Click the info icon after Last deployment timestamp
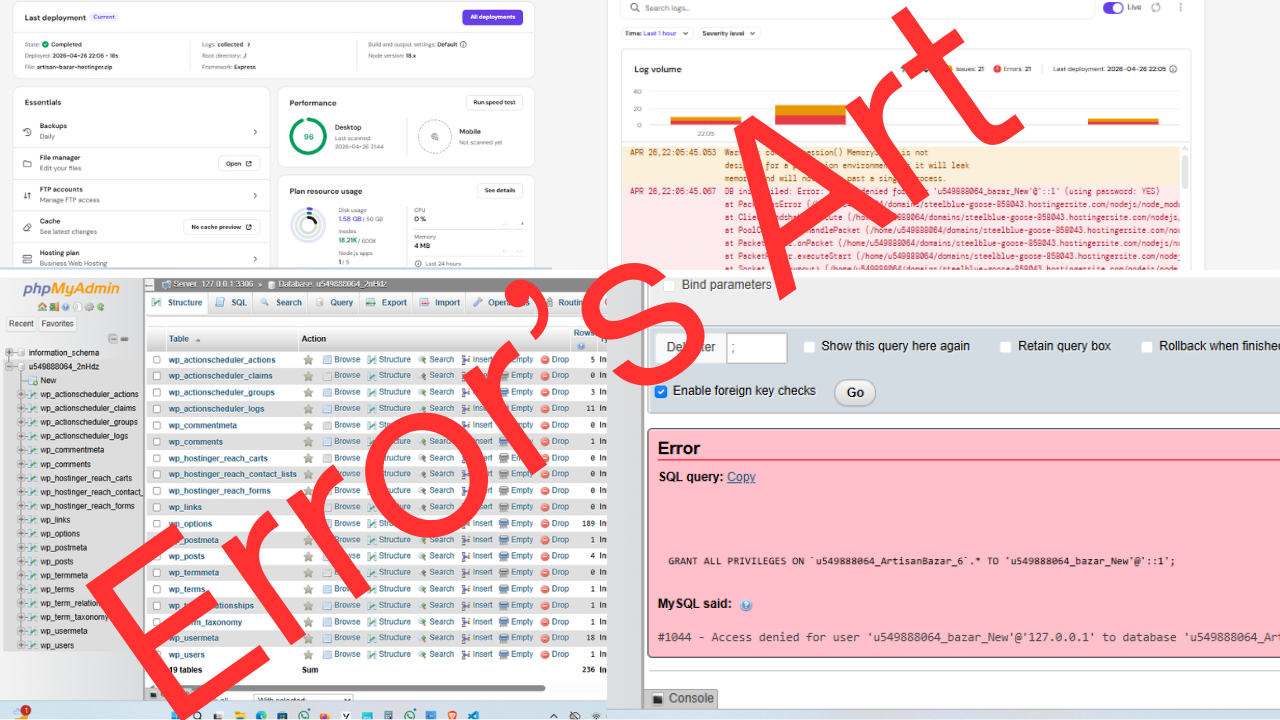 pyautogui.click(x=1173, y=69)
